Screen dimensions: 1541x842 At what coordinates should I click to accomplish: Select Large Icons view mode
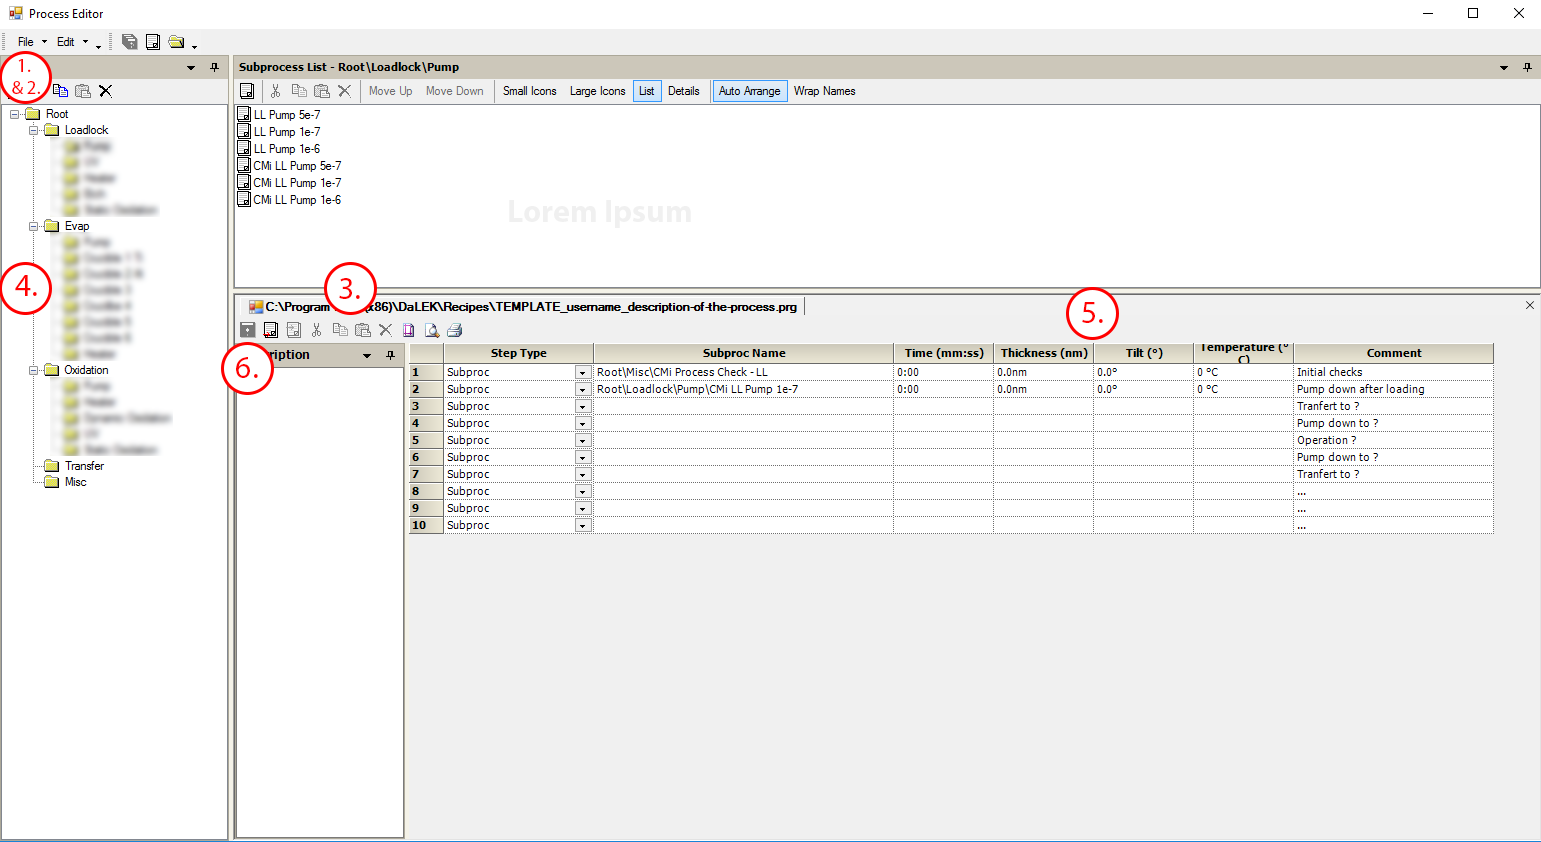(x=597, y=91)
